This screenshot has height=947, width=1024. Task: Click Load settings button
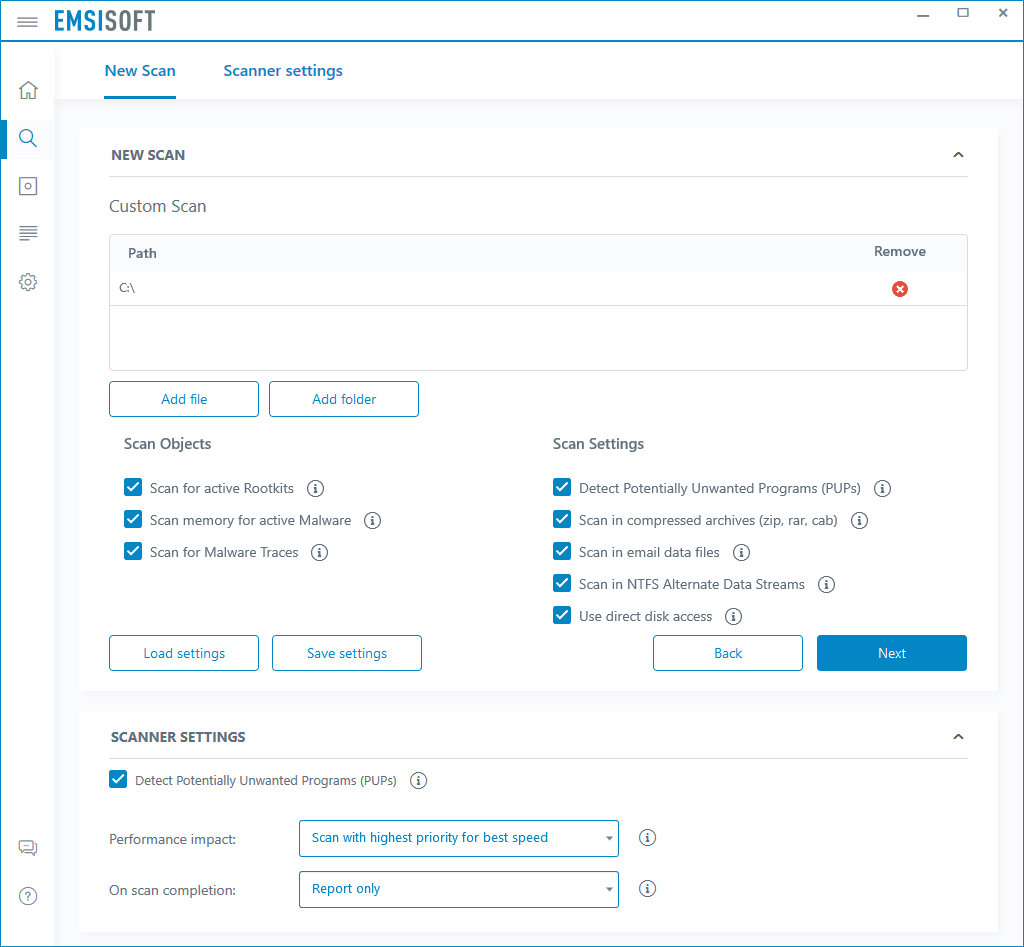pyautogui.click(x=184, y=653)
